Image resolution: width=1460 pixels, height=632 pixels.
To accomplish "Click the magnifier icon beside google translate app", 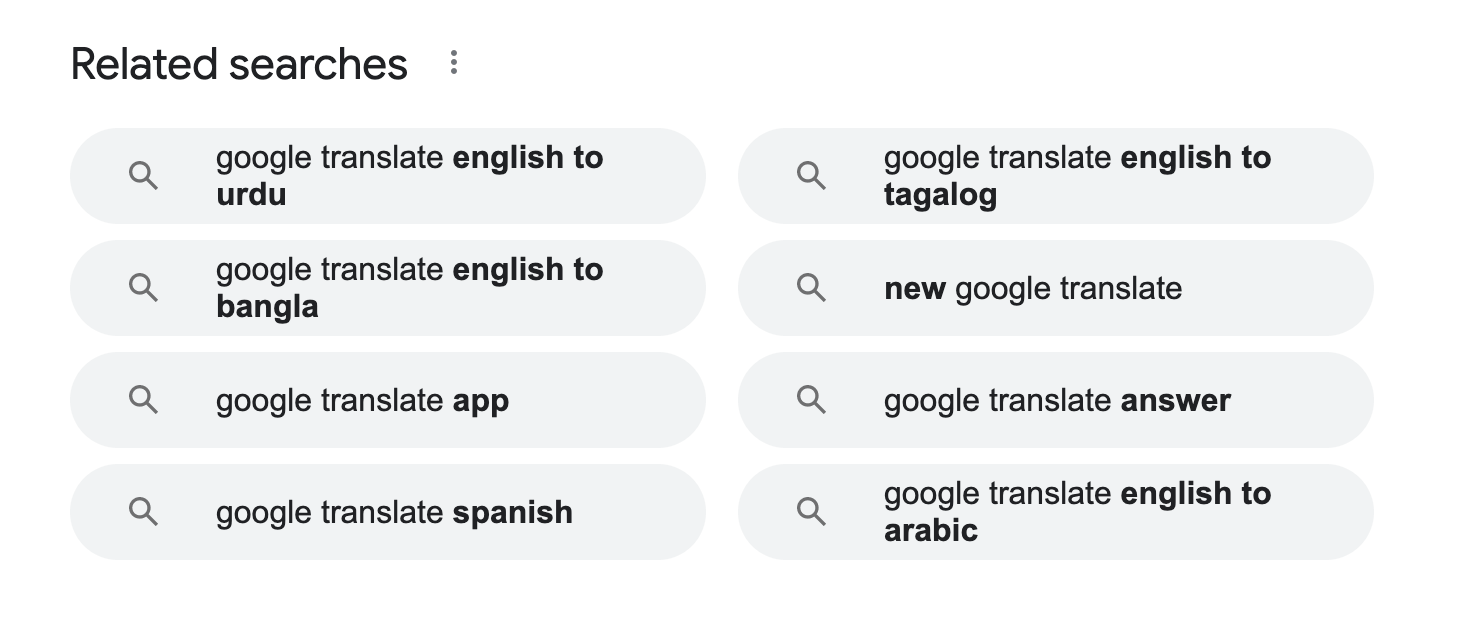I will pyautogui.click(x=144, y=400).
